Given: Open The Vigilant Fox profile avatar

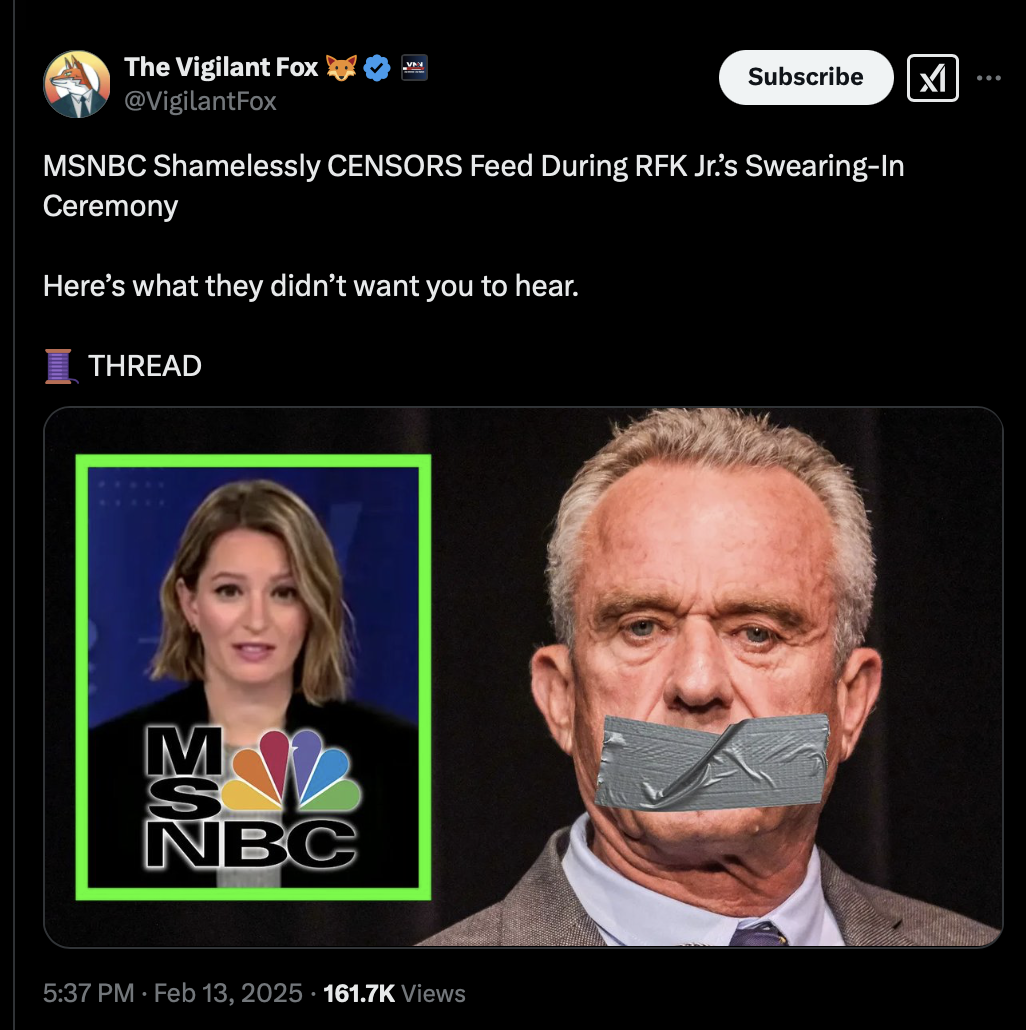Looking at the screenshot, I should coord(77,84).
